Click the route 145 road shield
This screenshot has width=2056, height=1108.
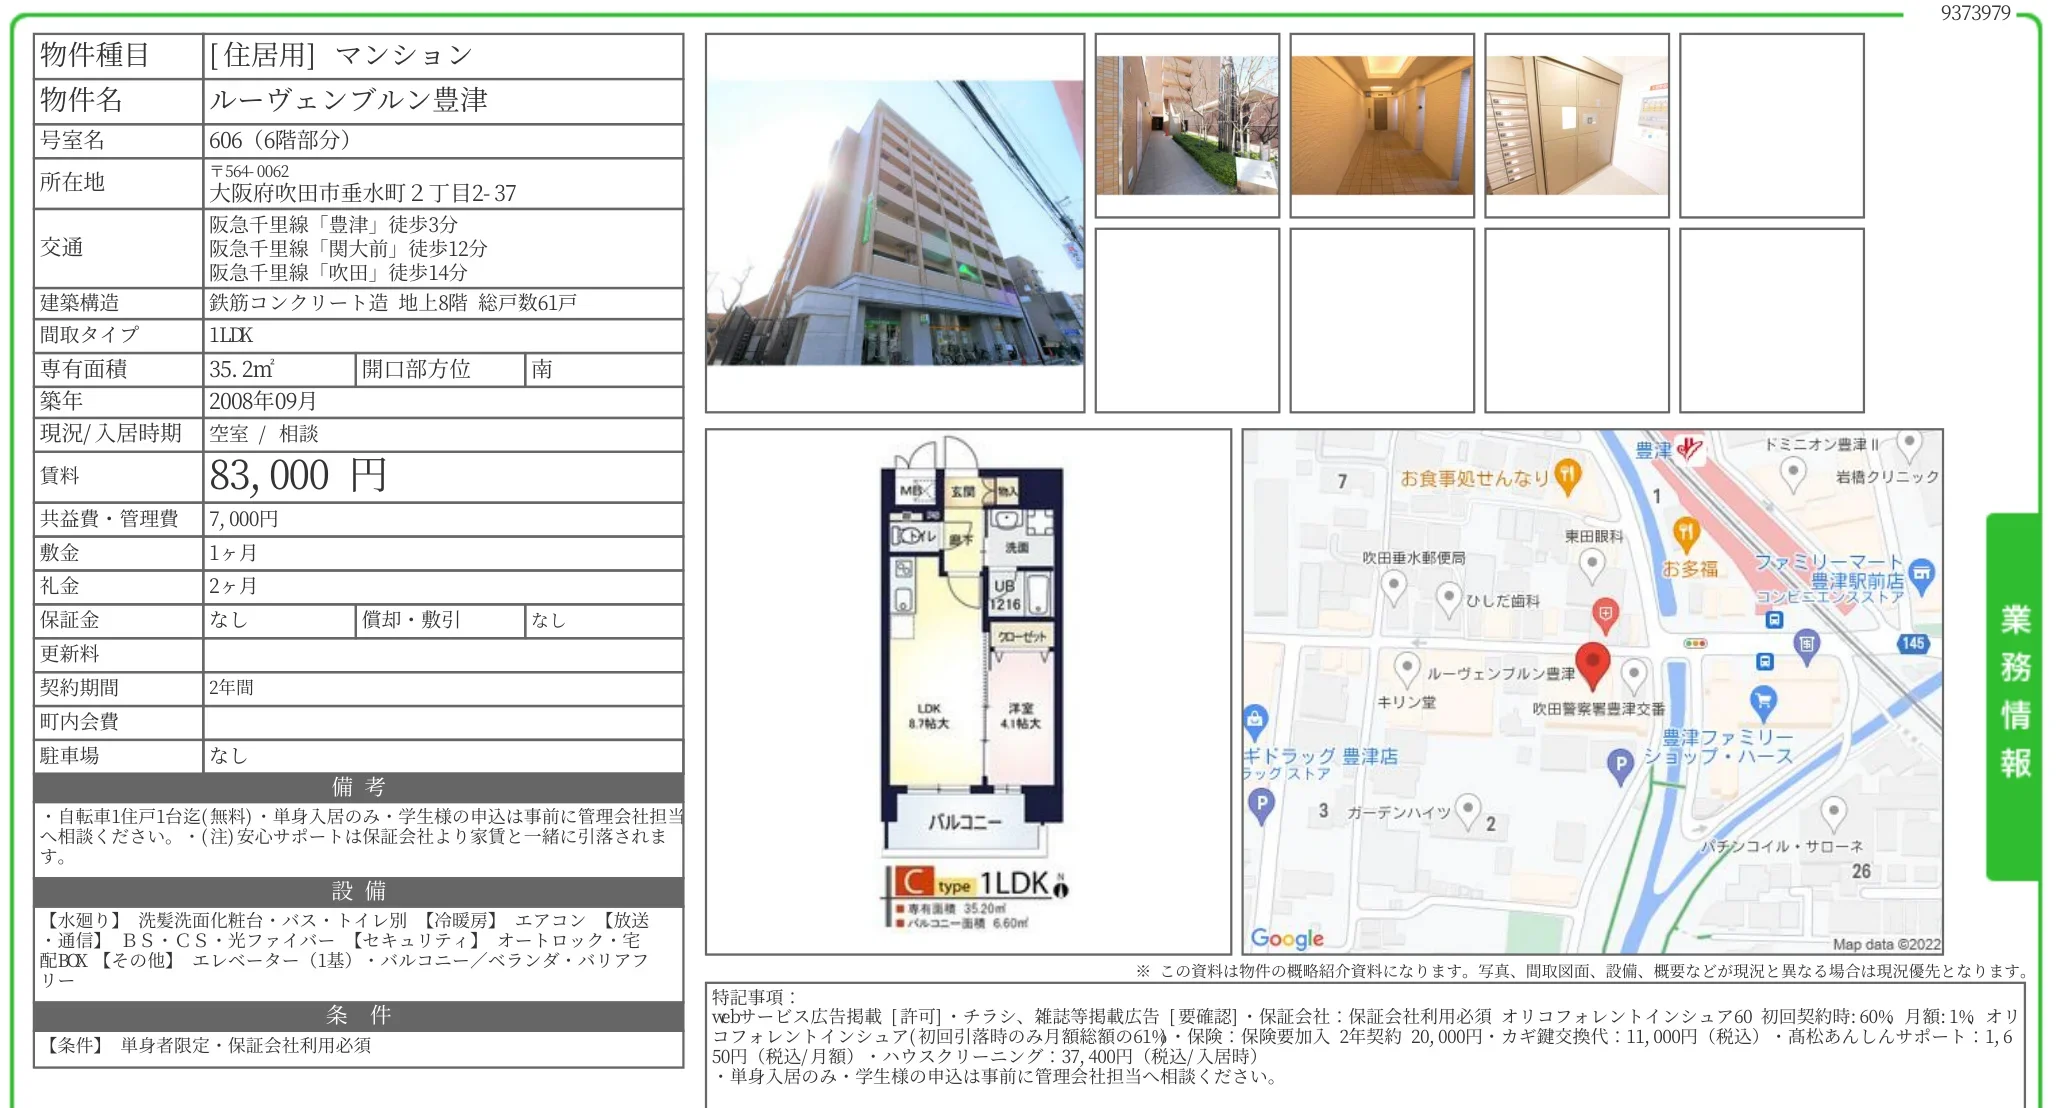[1913, 643]
